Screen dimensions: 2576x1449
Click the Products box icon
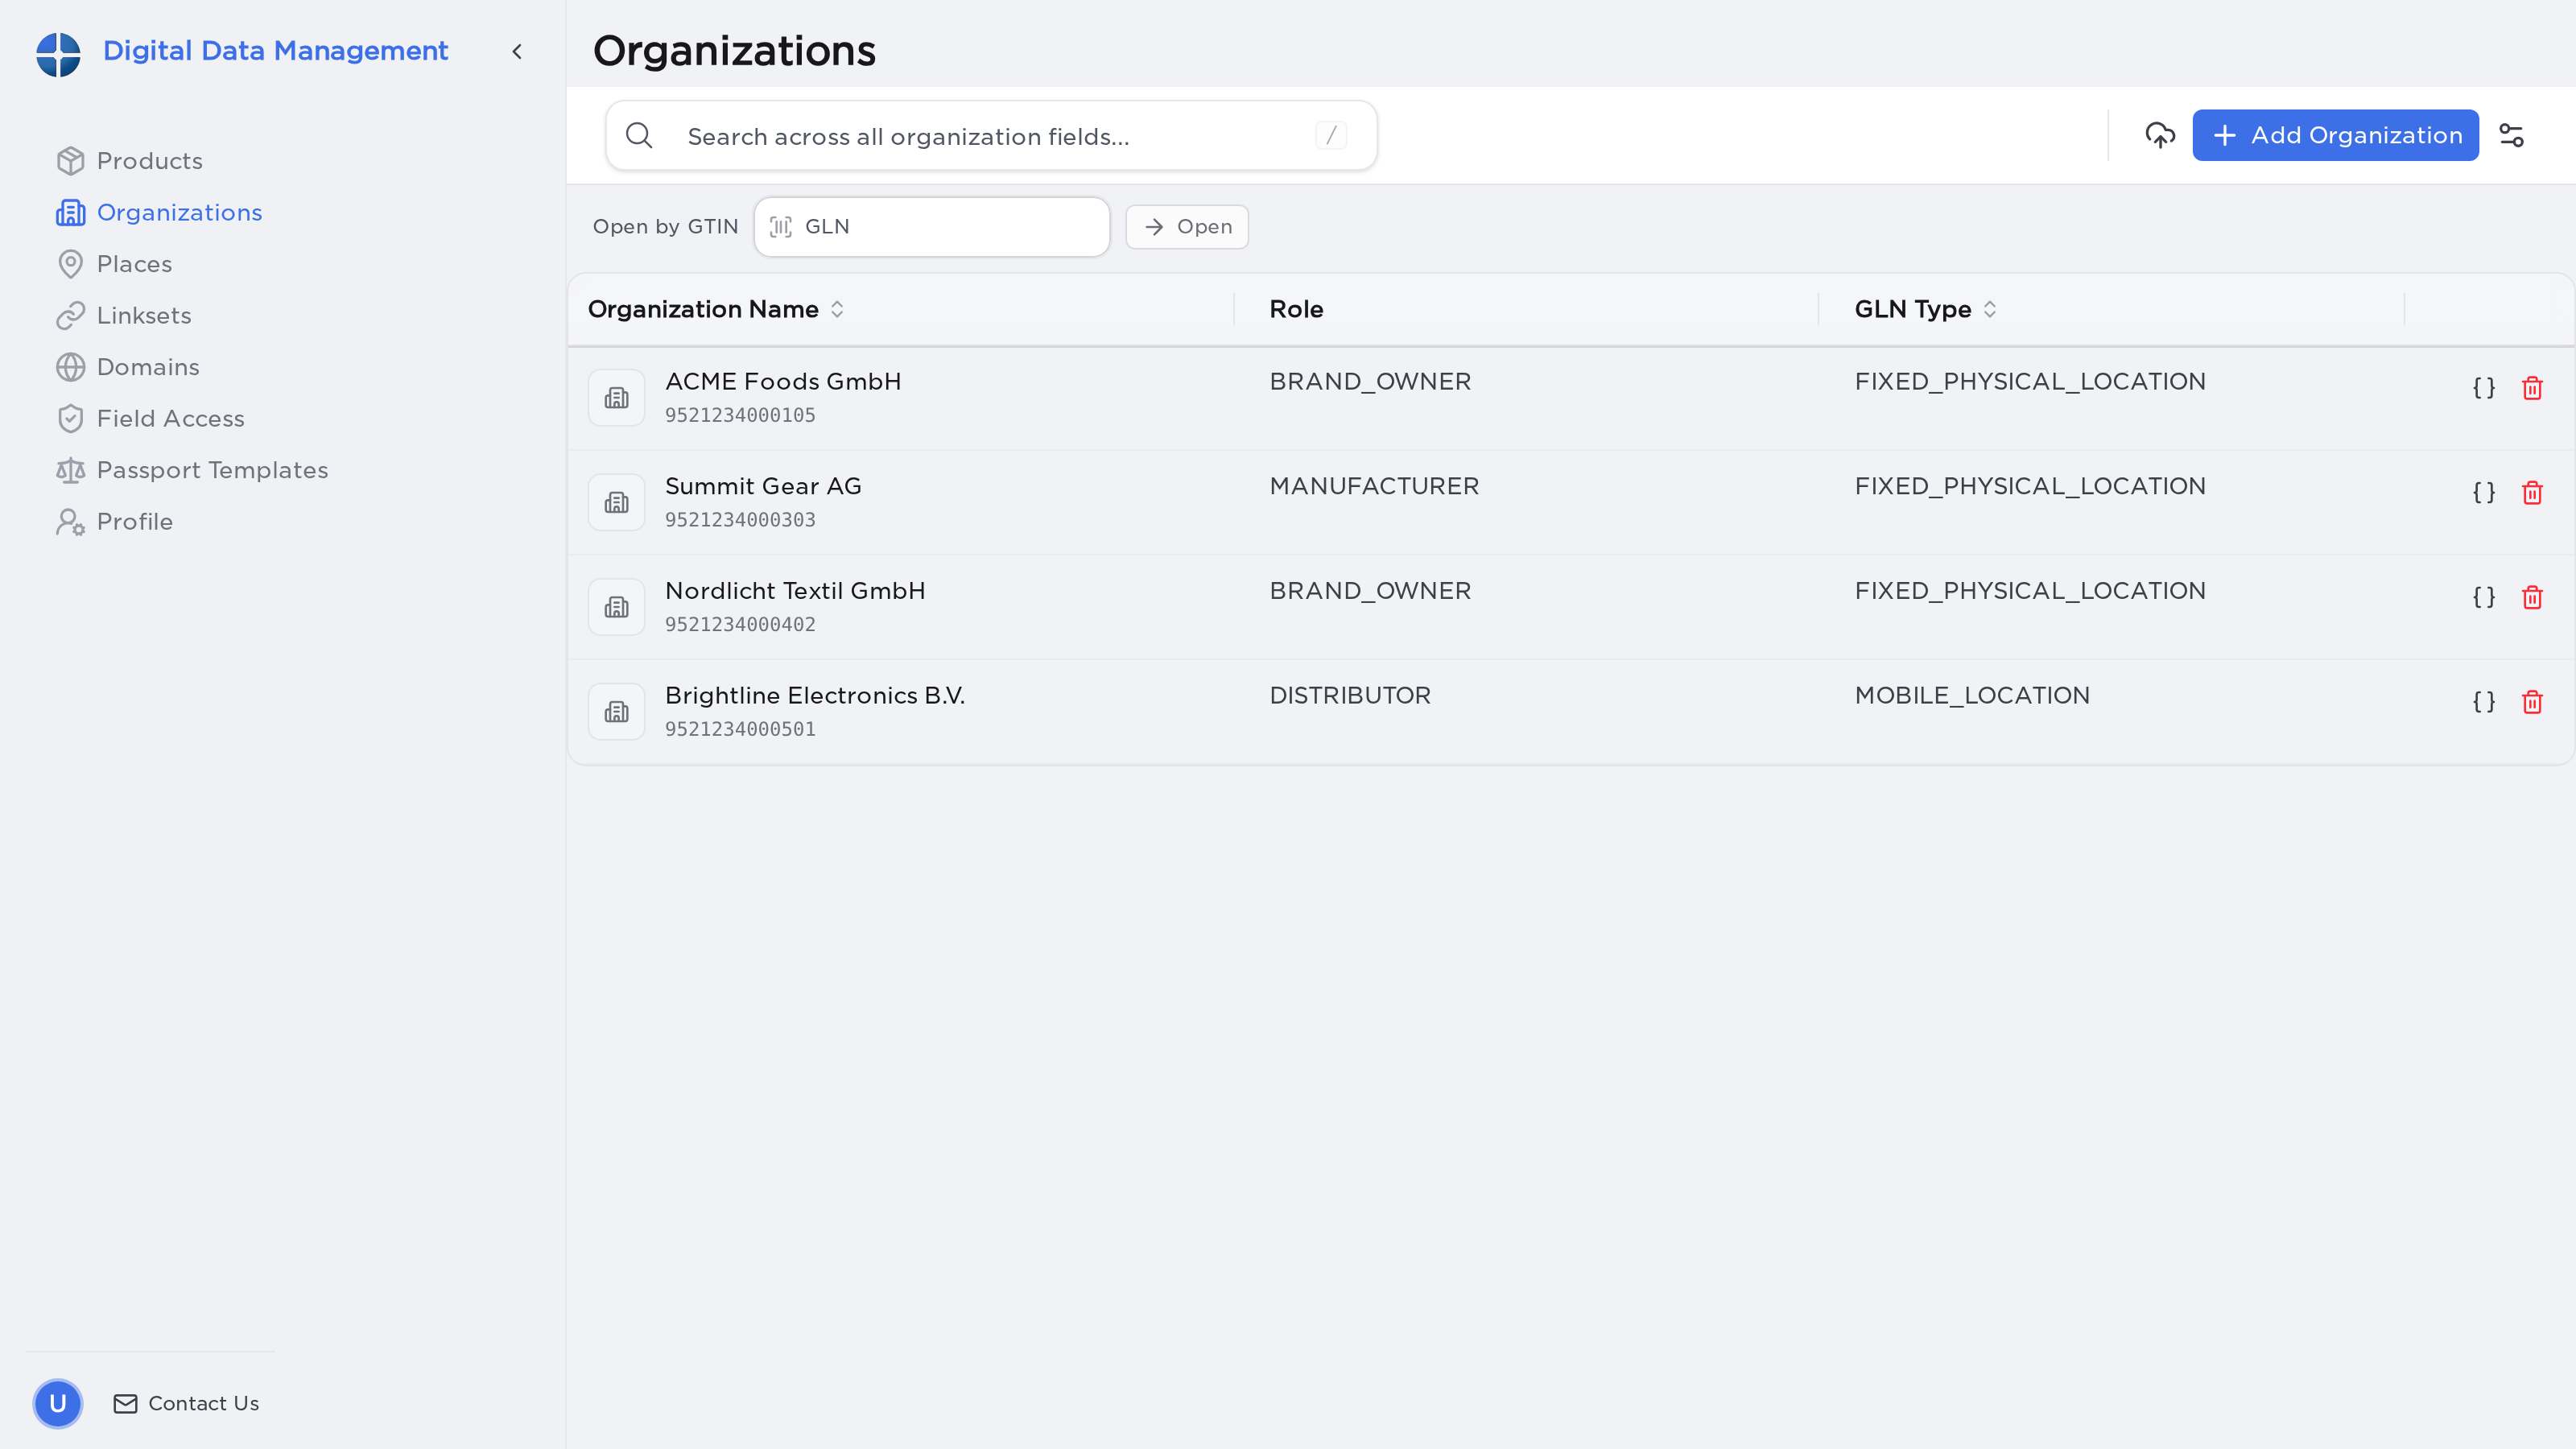coord(70,161)
